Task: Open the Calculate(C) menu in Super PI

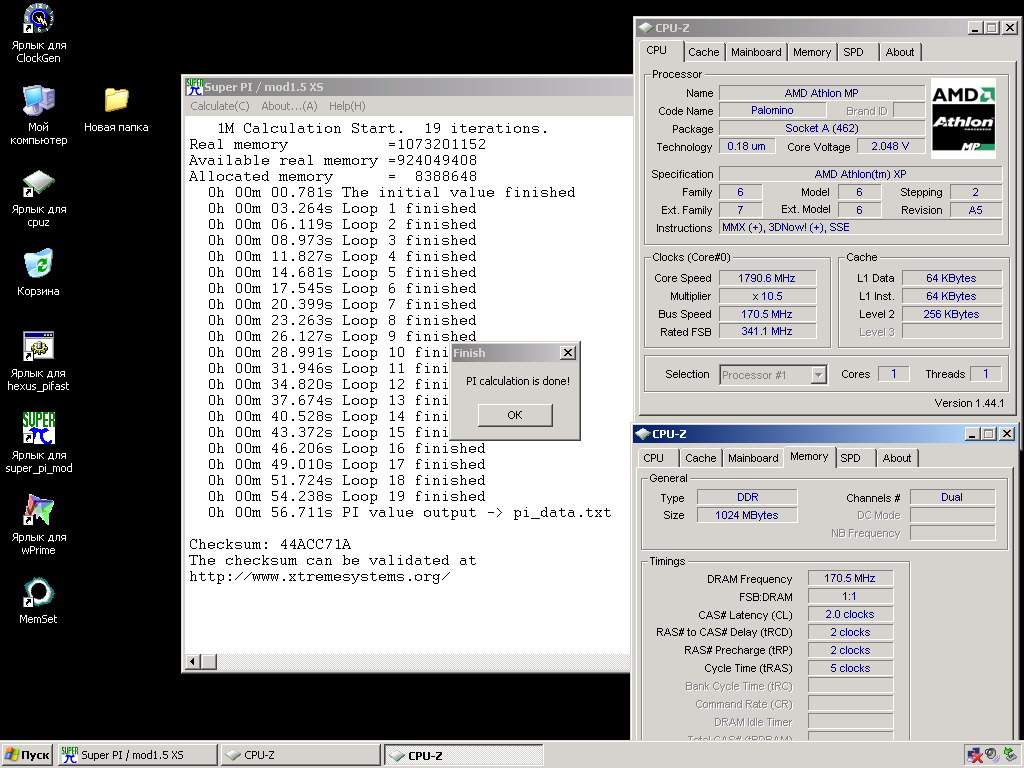Action: click(x=219, y=106)
